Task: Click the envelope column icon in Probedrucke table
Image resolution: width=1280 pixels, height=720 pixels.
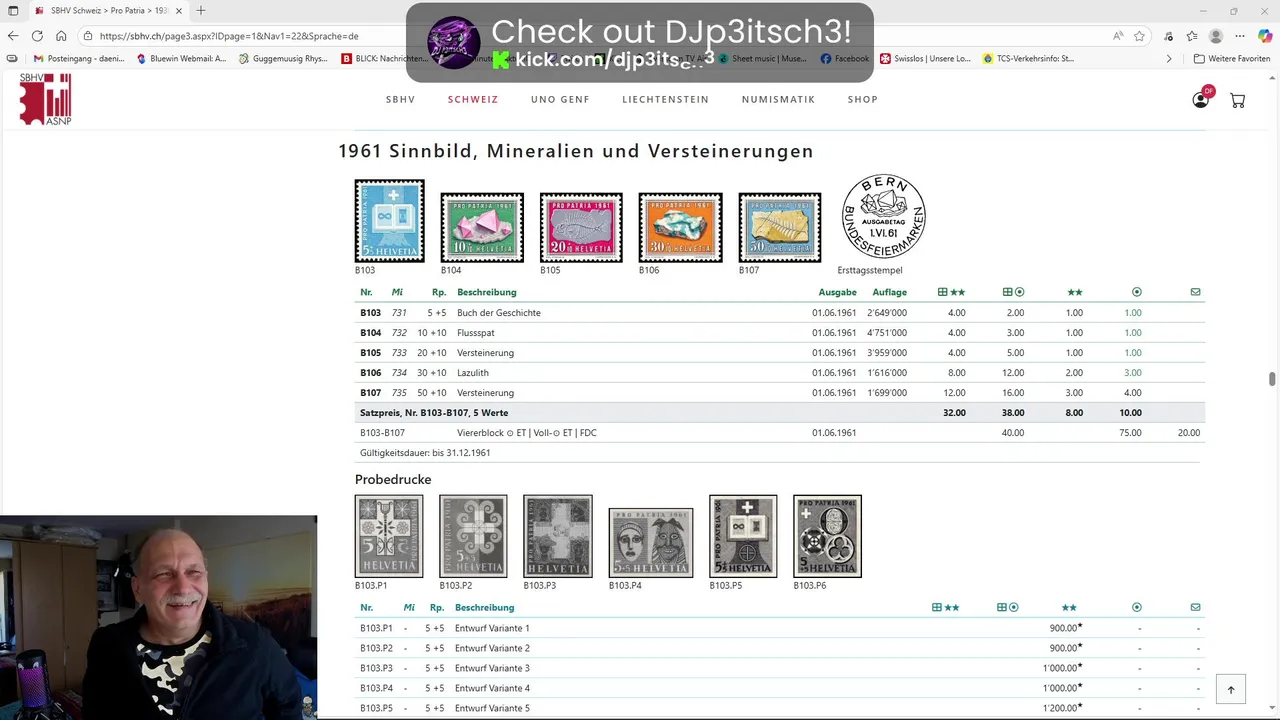Action: [1195, 607]
